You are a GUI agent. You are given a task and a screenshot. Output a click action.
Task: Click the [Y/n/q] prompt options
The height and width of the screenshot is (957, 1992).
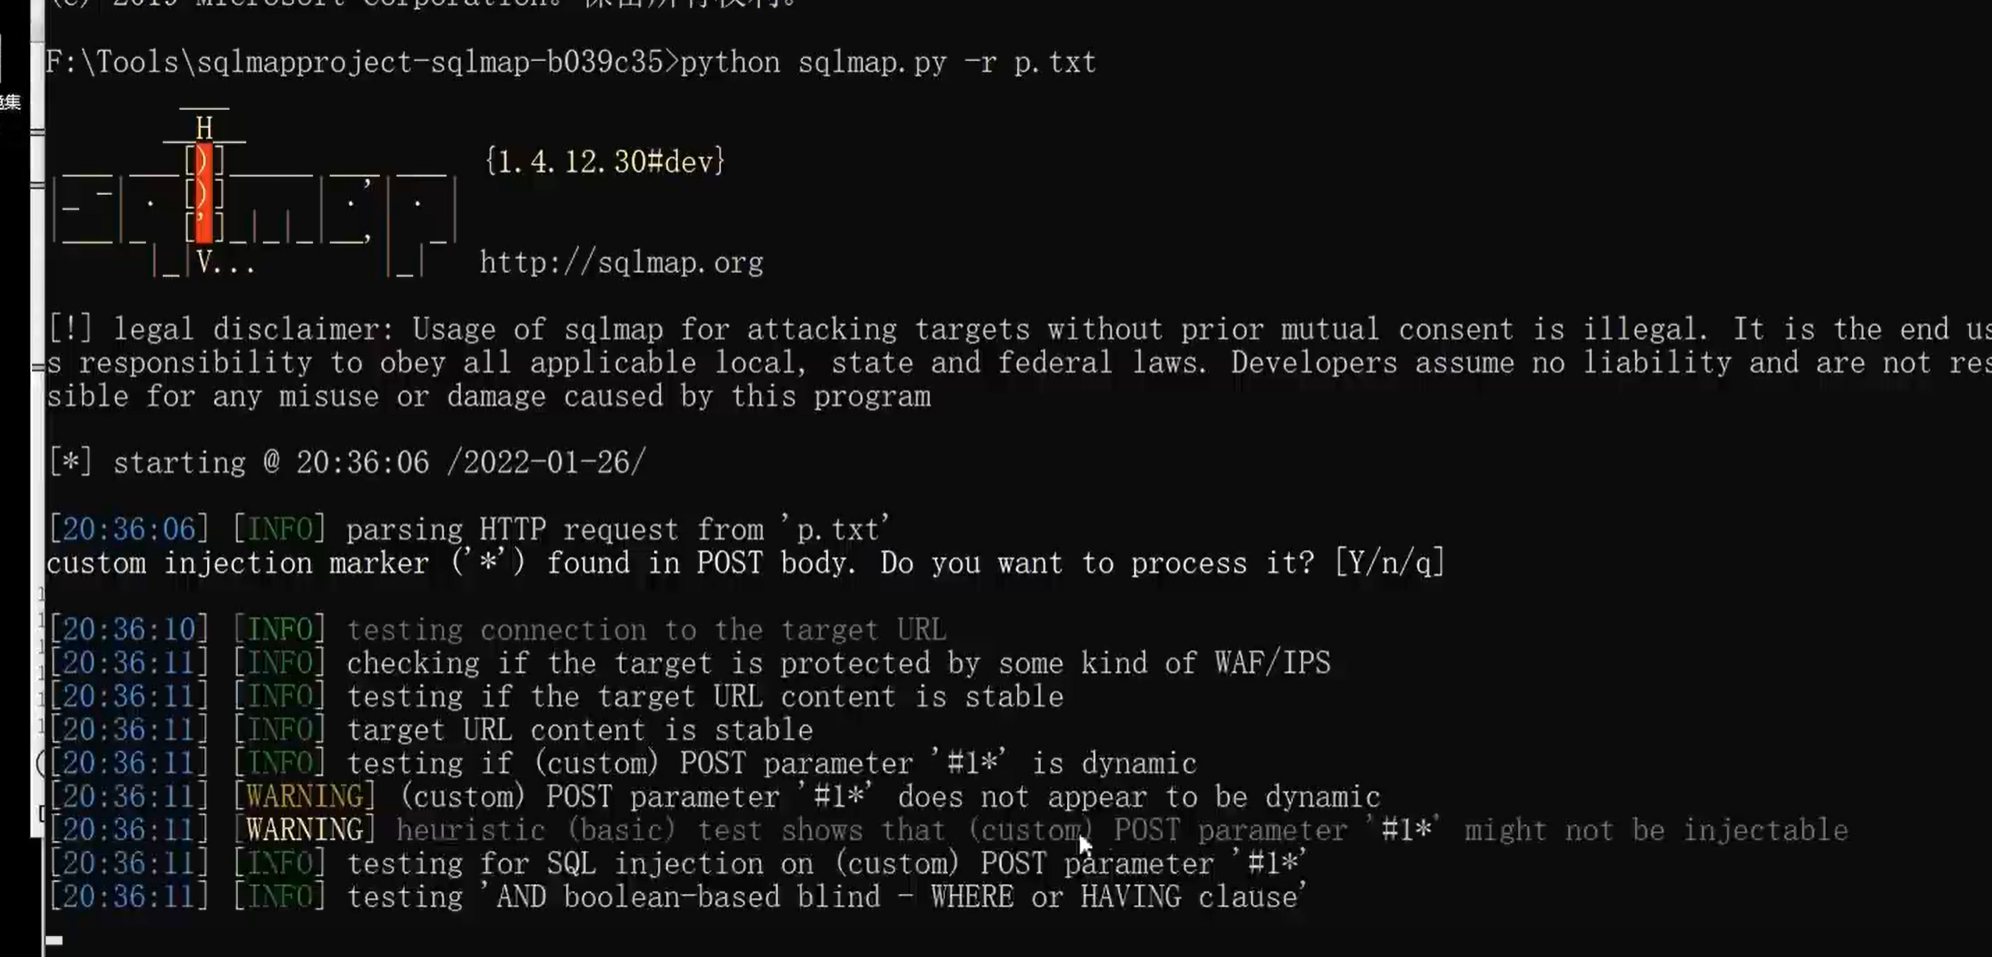1390,563
